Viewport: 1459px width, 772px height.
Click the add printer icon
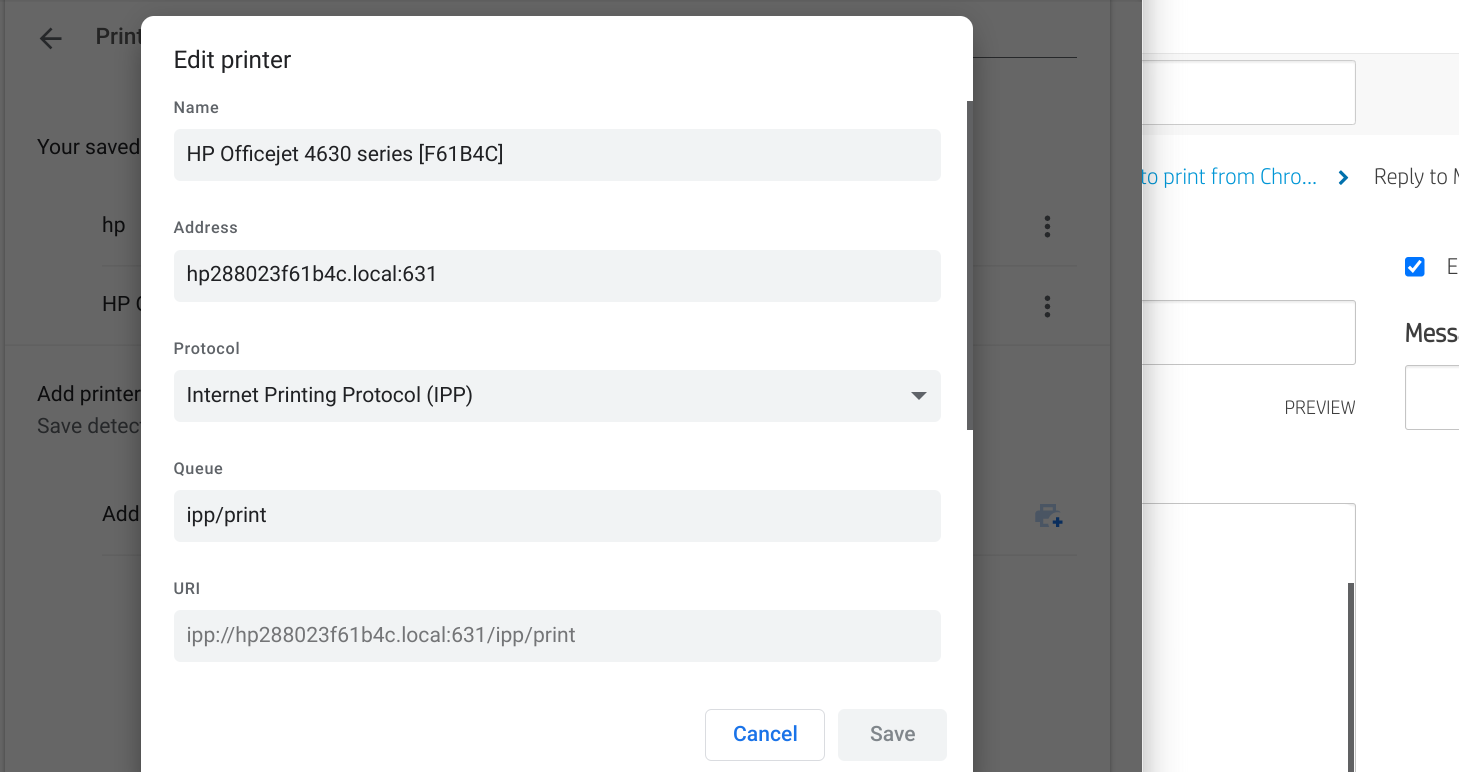point(1048,516)
